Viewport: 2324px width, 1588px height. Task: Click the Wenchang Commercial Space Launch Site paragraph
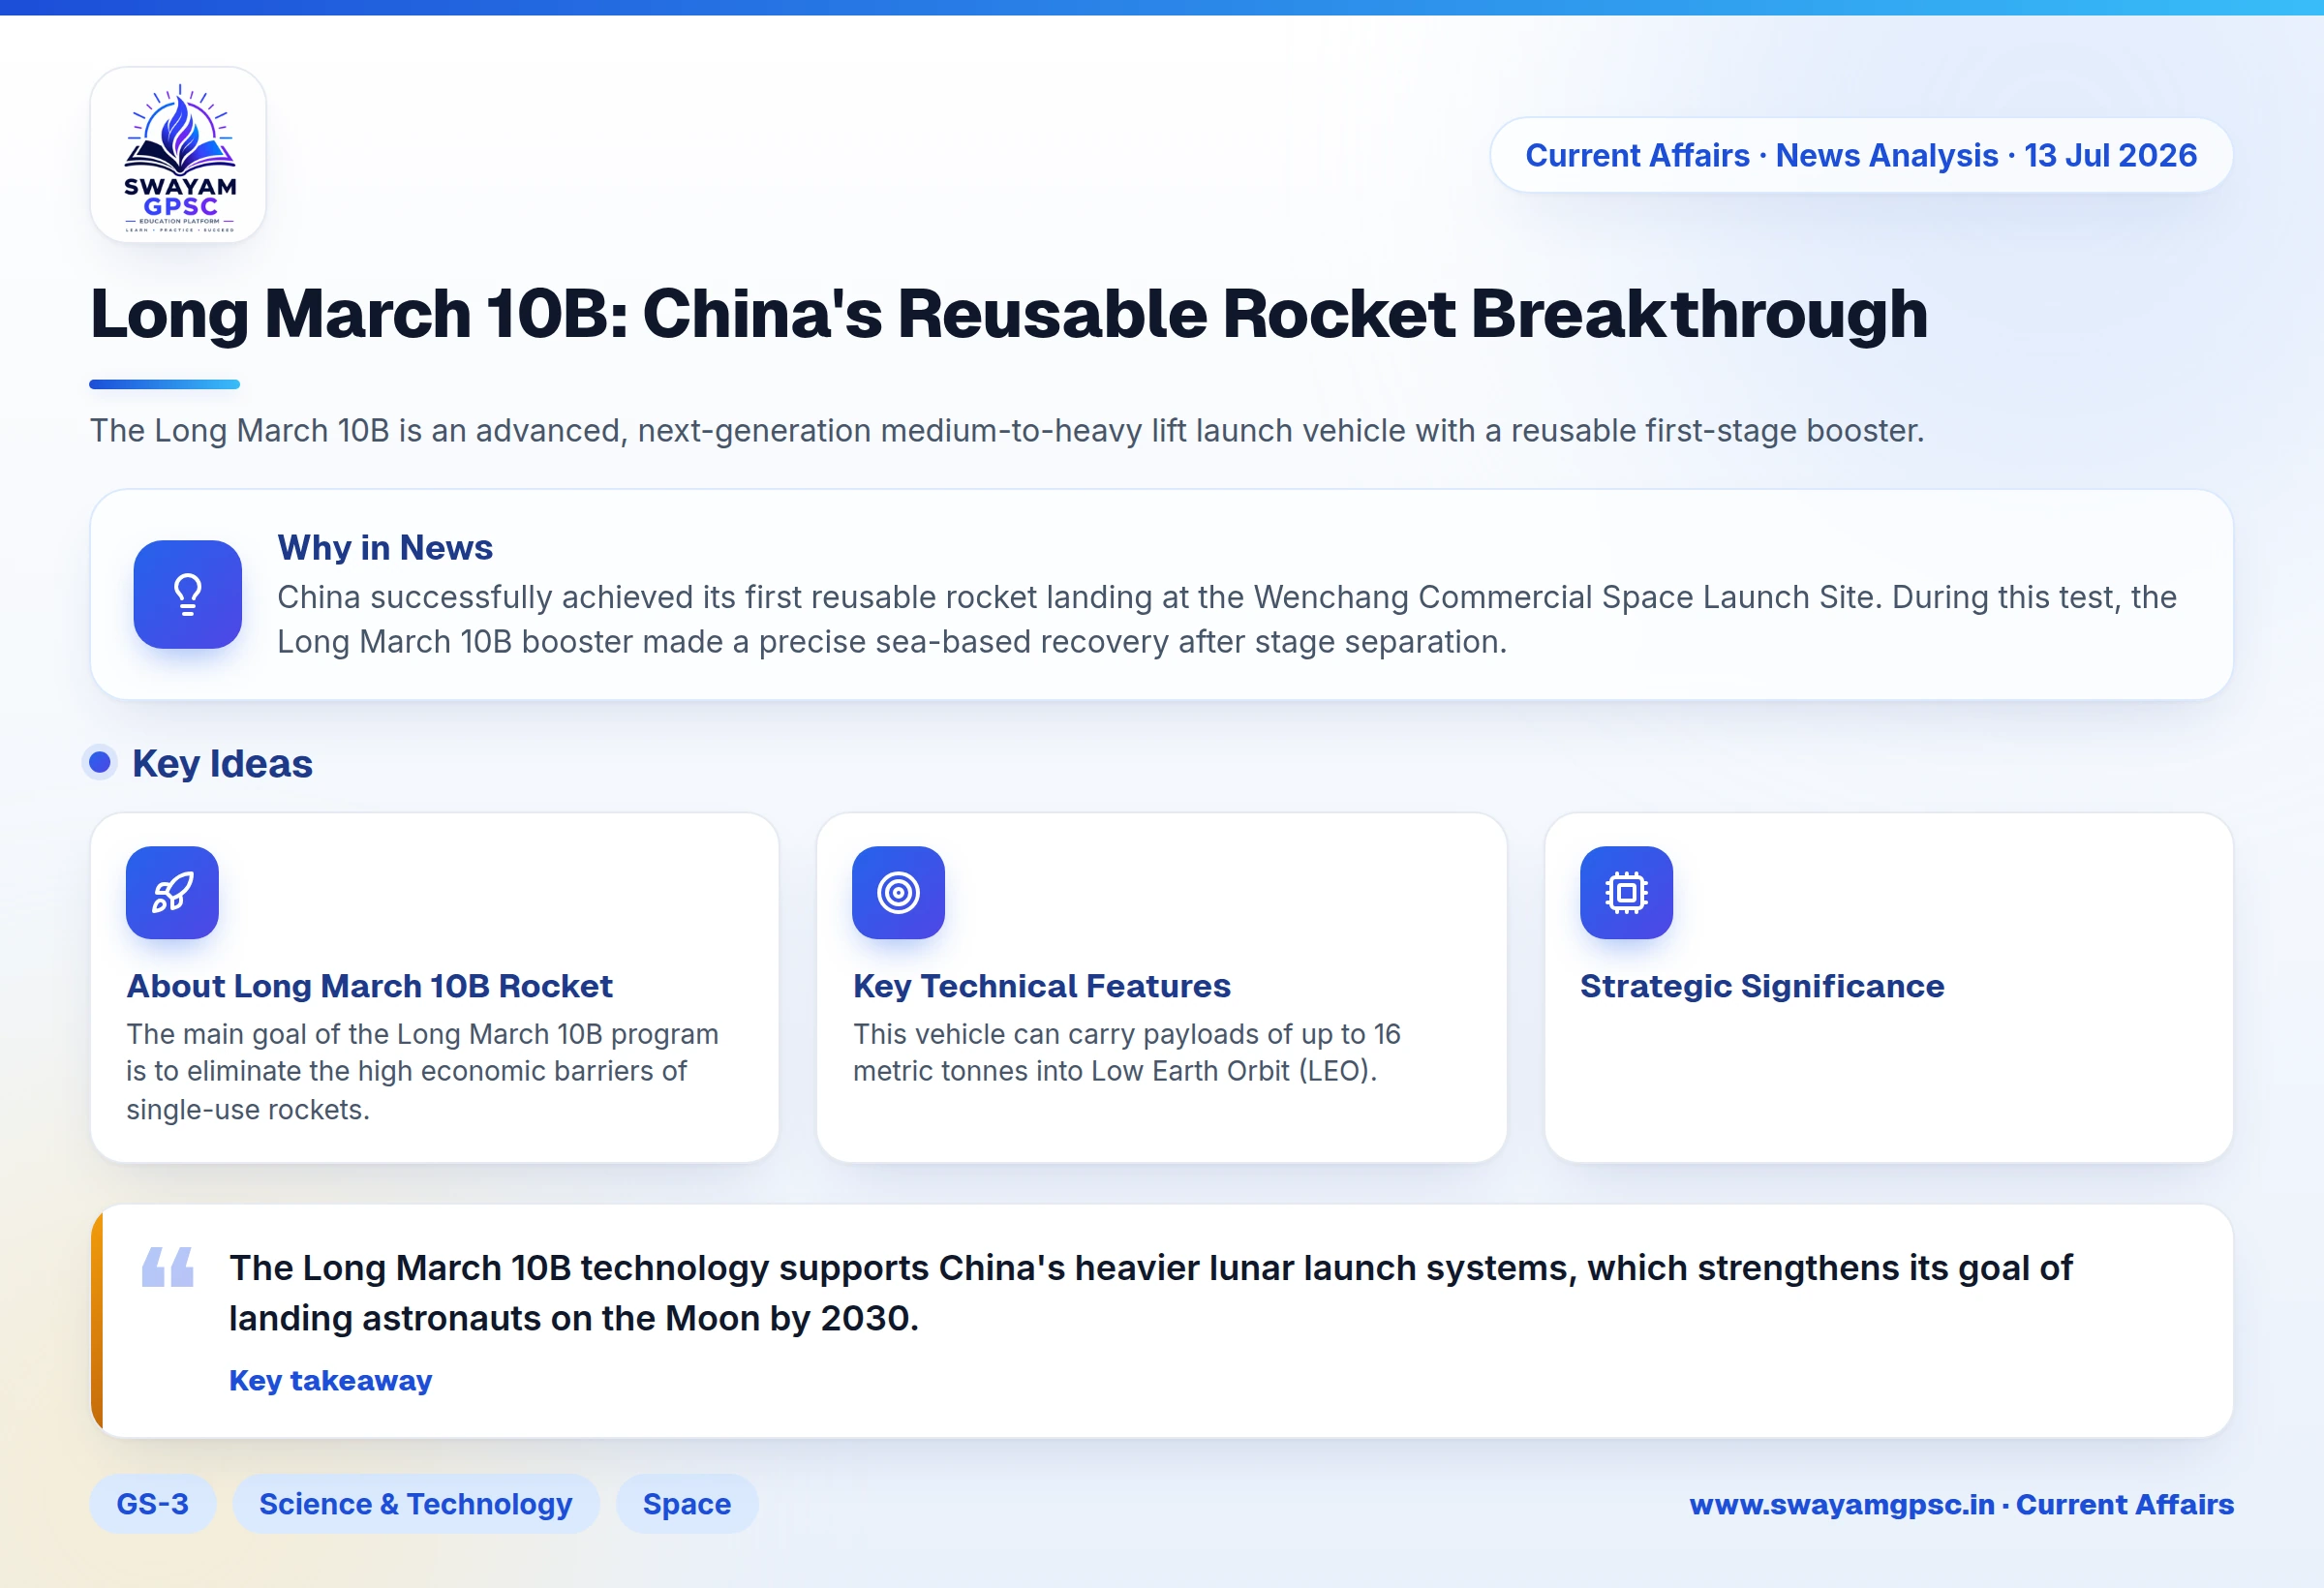(1226, 619)
